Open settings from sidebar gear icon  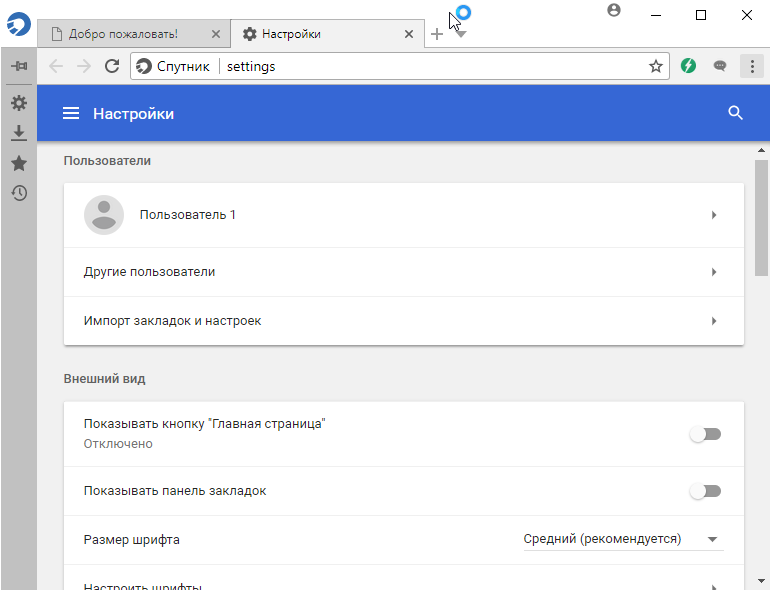click(19, 103)
